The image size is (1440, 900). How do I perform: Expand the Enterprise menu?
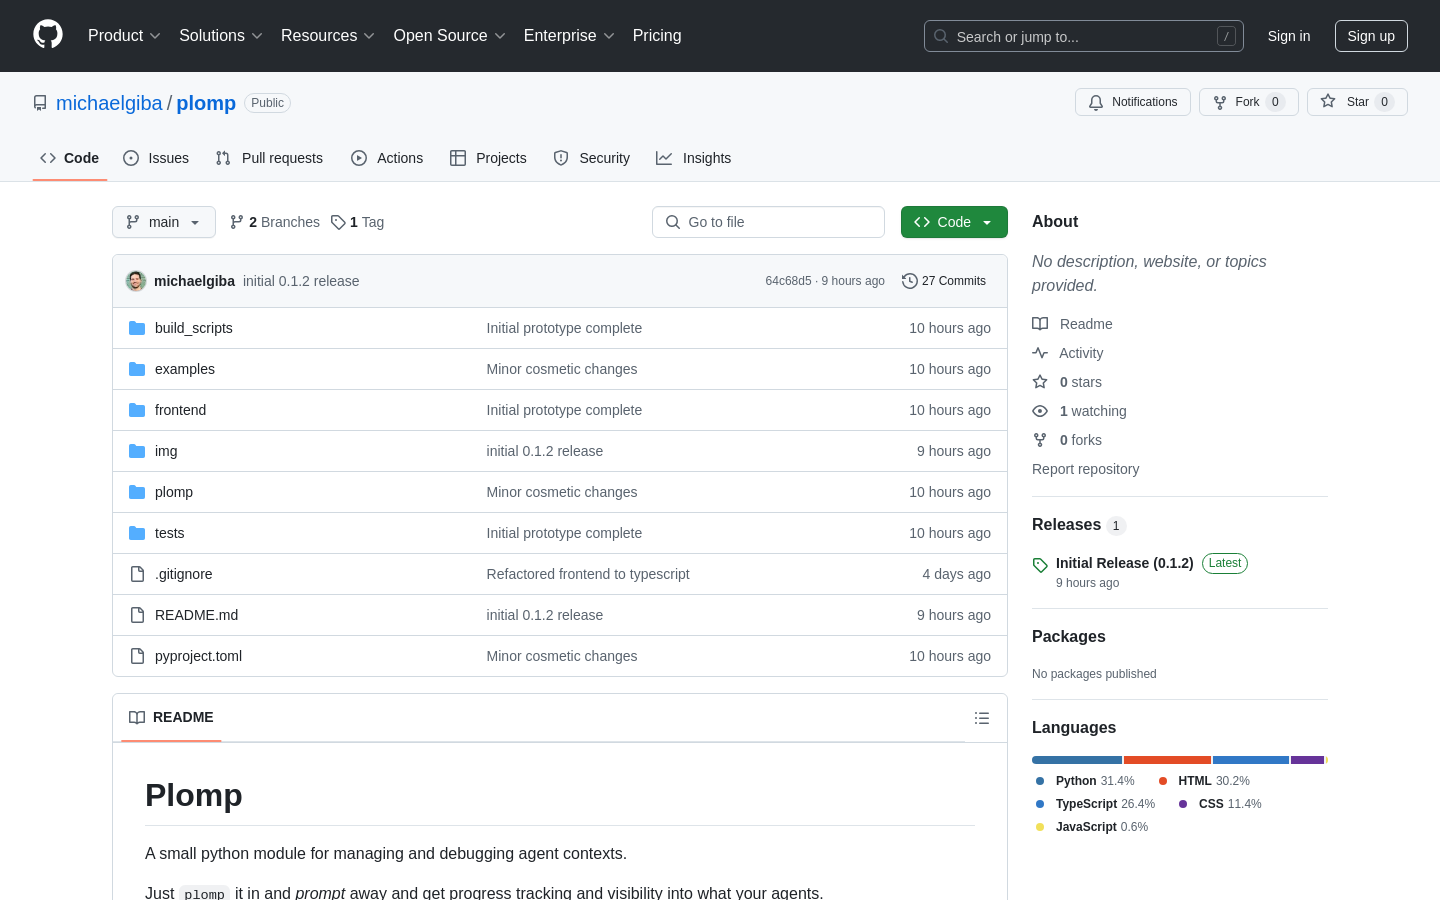[569, 36]
